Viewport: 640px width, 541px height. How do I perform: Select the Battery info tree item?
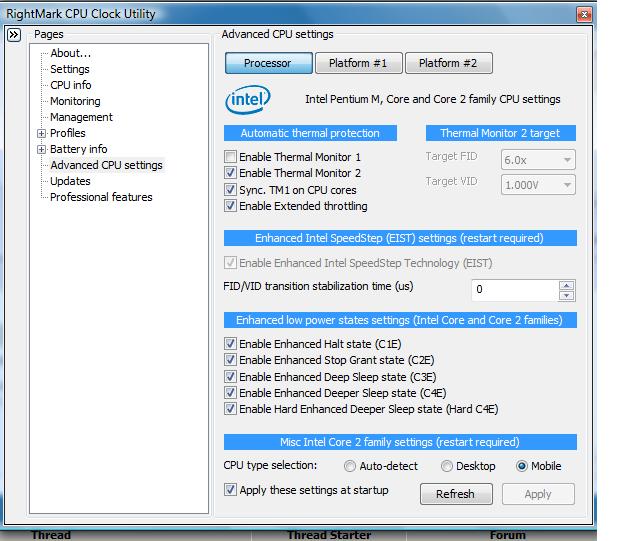(x=78, y=149)
